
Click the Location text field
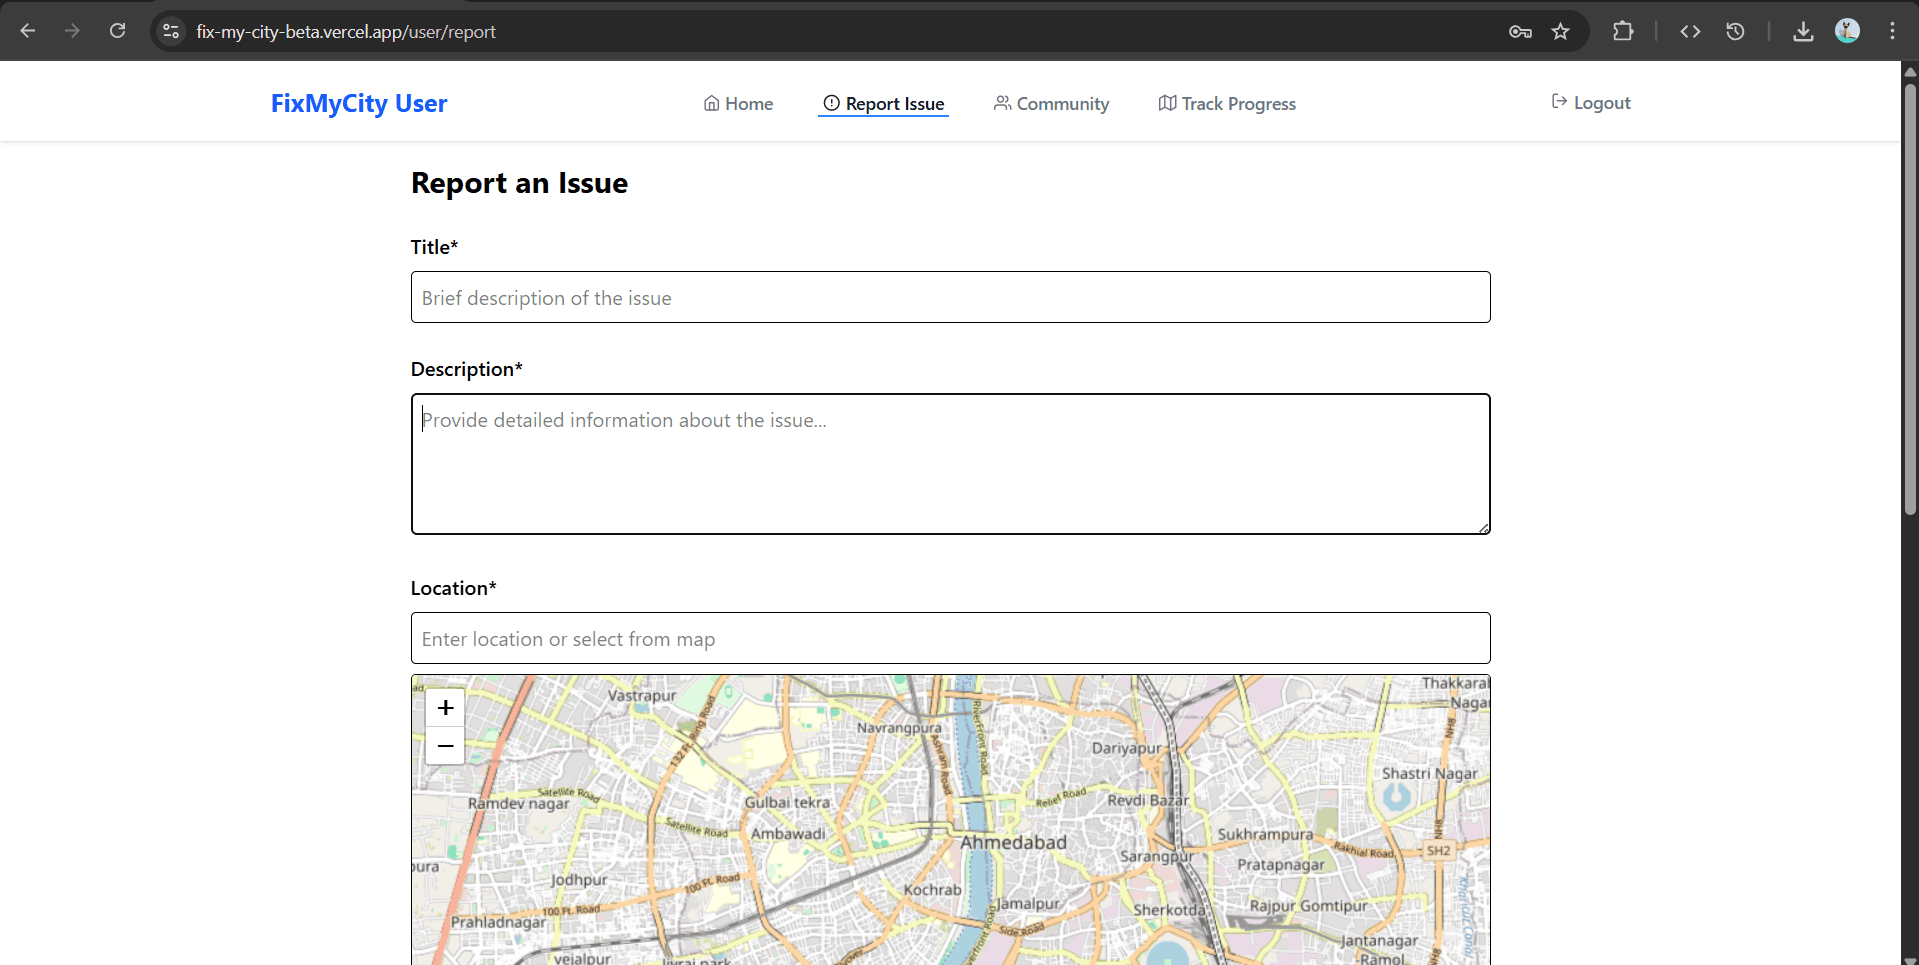pos(950,639)
